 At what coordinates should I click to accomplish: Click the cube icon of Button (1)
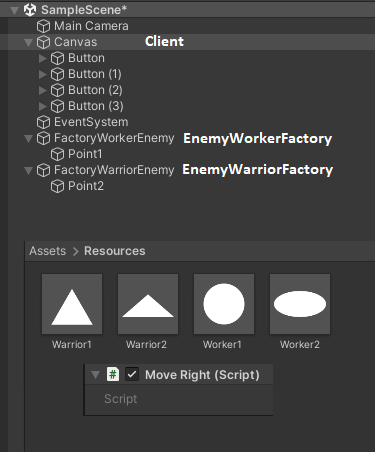57,74
